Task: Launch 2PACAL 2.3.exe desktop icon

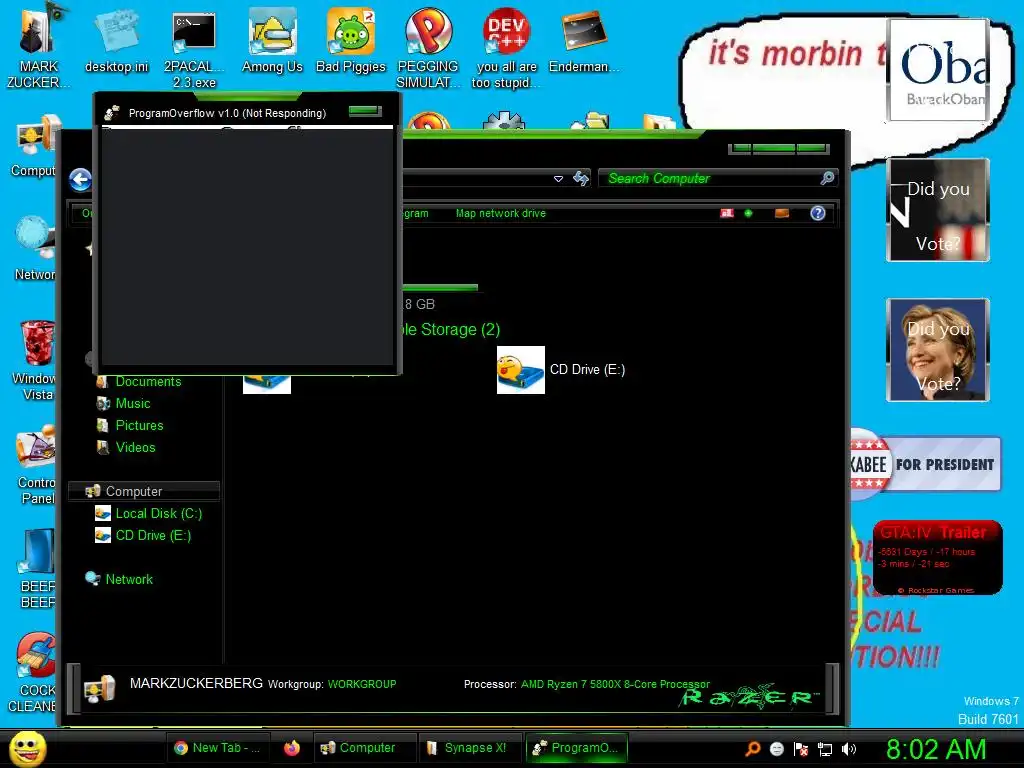Action: [x=194, y=49]
